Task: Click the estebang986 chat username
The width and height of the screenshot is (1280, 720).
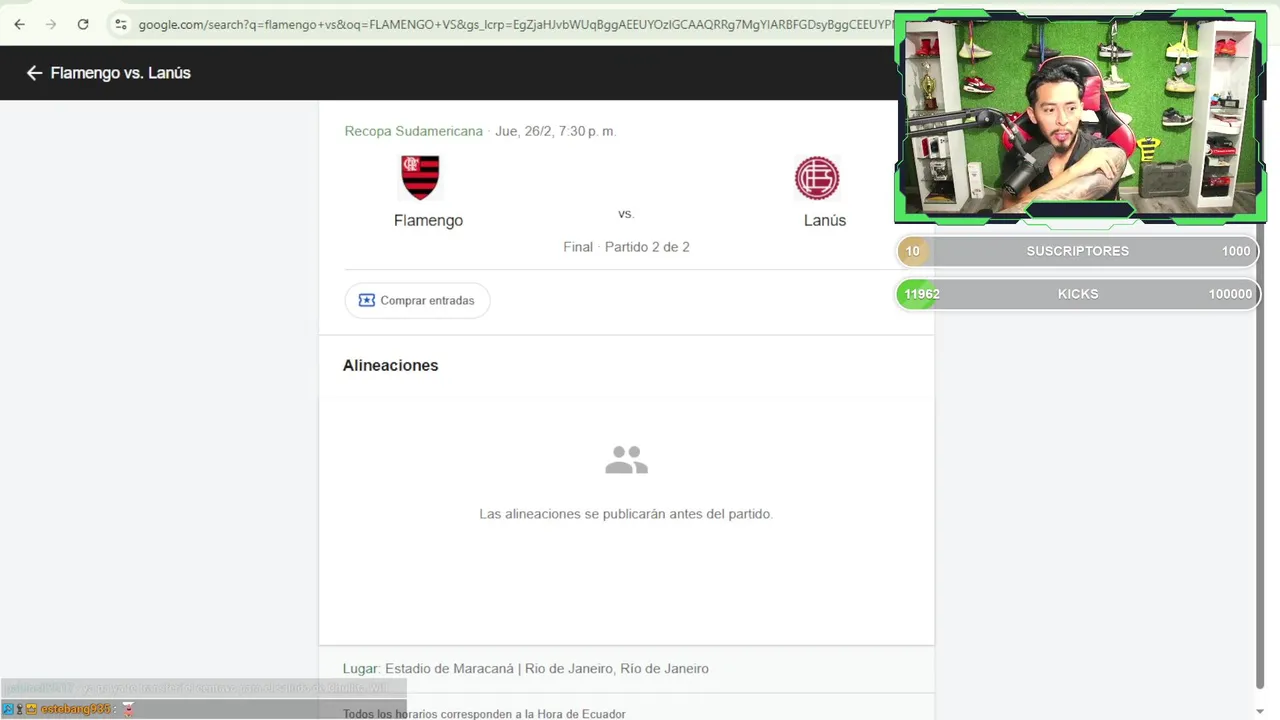Action: [75, 709]
